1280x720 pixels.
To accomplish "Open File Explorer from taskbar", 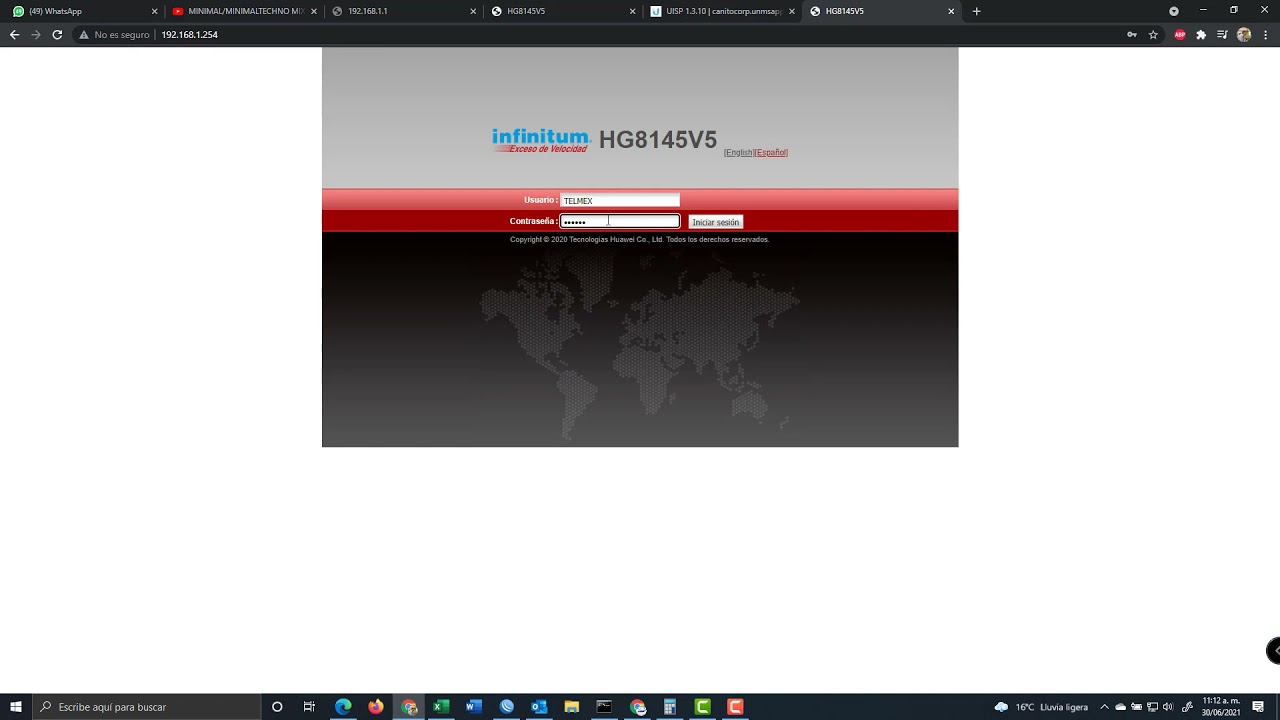I will [x=571, y=707].
